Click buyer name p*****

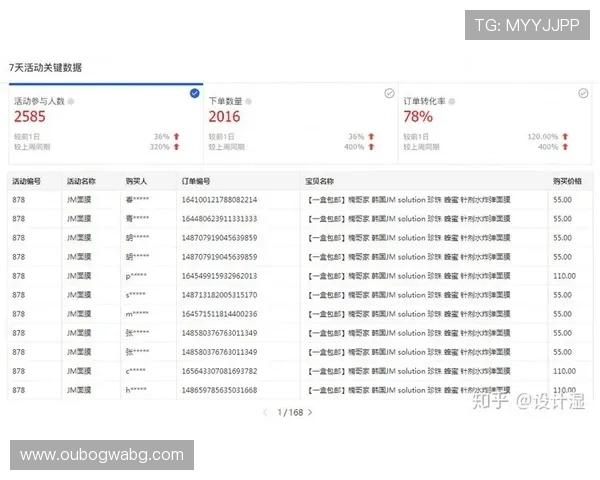point(136,276)
